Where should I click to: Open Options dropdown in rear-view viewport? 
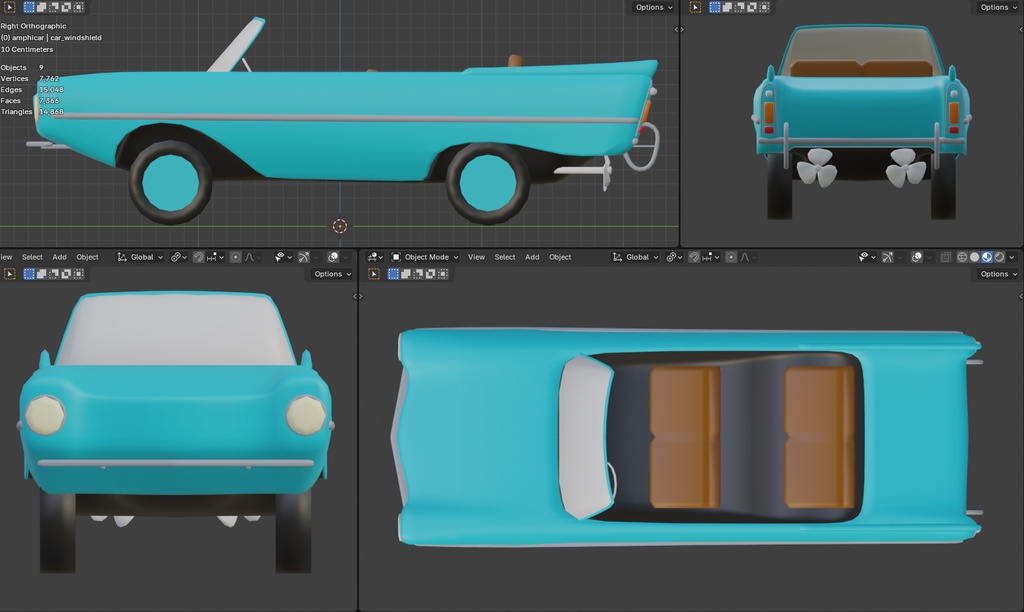999,7
